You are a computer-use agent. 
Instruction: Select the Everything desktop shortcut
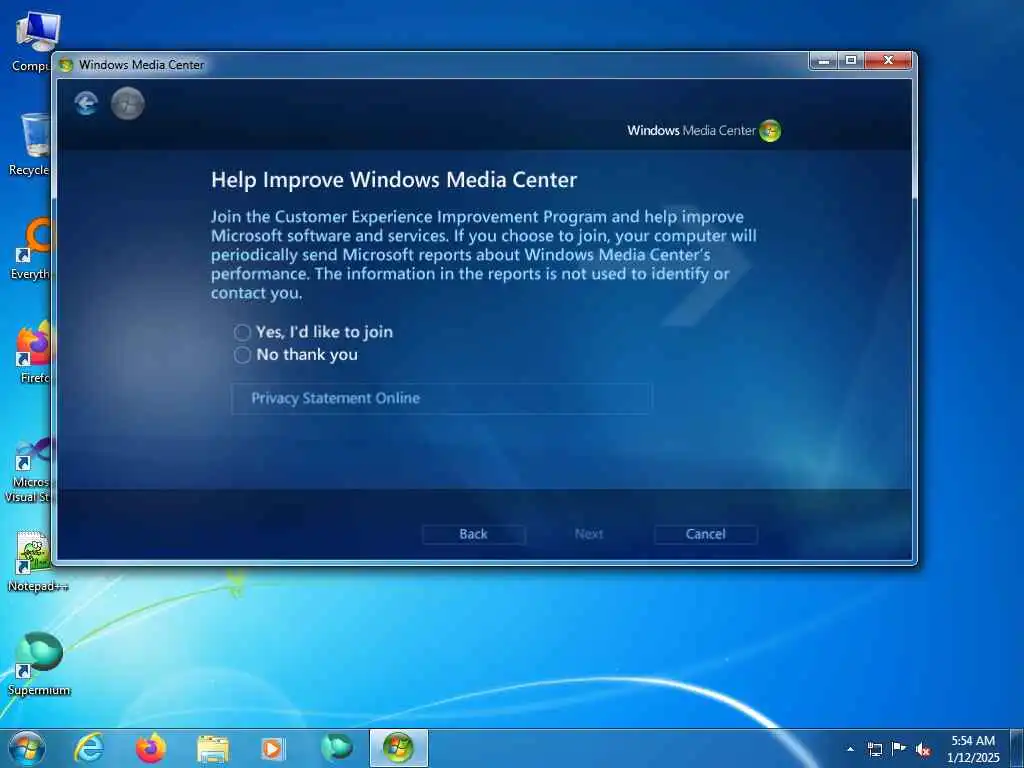33,248
